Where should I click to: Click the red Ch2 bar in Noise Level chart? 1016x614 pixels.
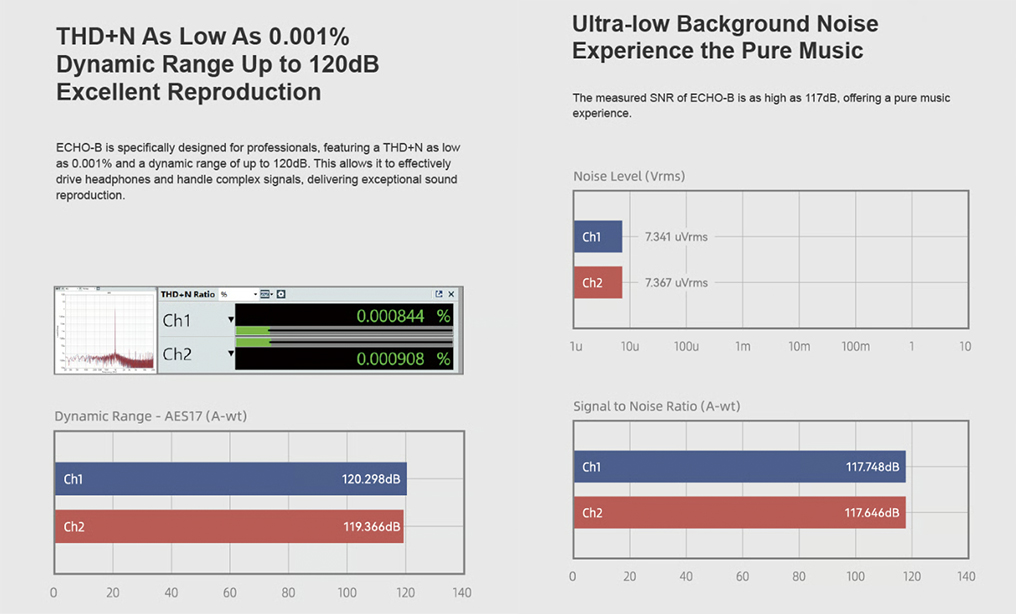coord(598,282)
